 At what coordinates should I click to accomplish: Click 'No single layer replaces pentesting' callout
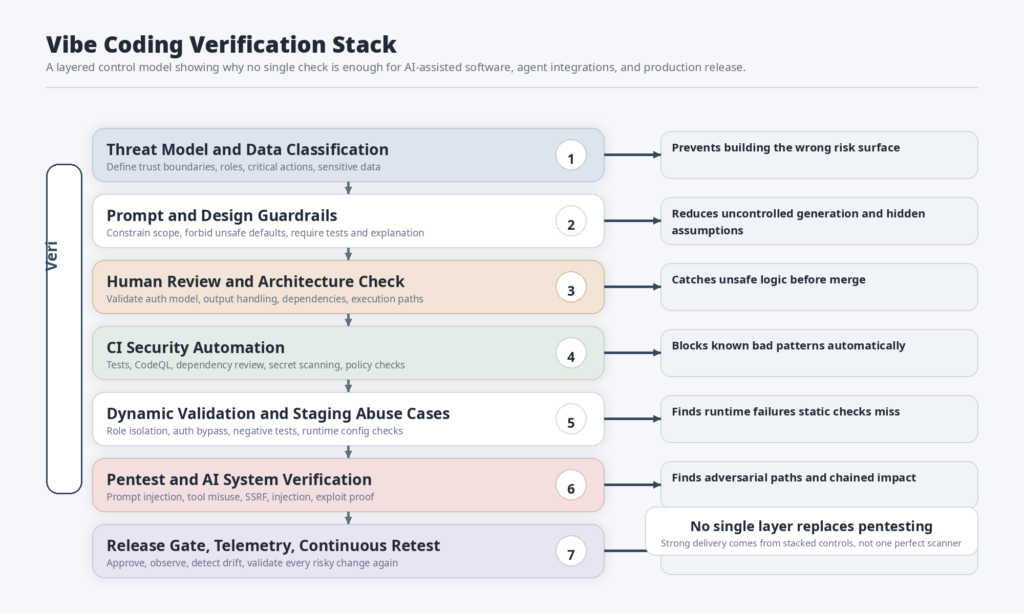(811, 526)
